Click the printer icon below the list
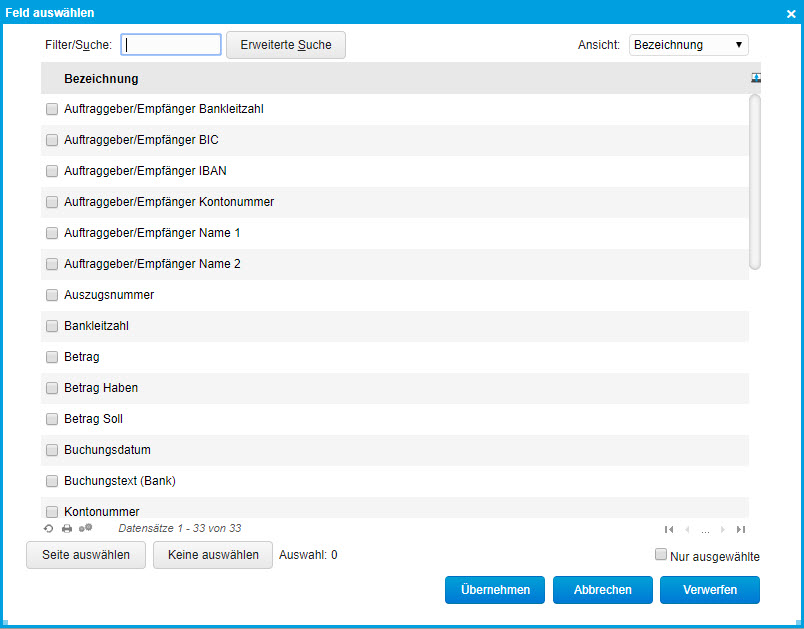 (67, 528)
